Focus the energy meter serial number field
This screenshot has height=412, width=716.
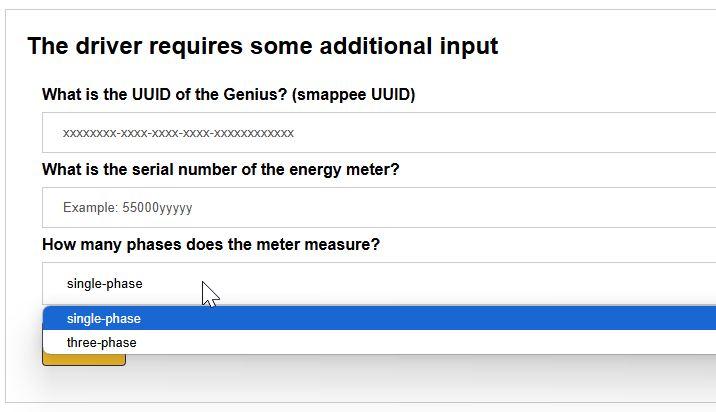click(380, 207)
